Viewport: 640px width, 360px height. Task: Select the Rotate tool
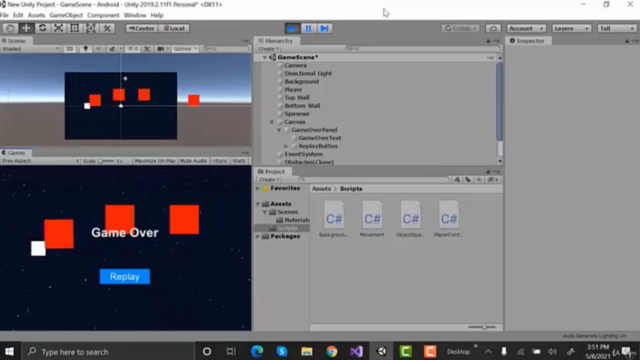point(42,28)
